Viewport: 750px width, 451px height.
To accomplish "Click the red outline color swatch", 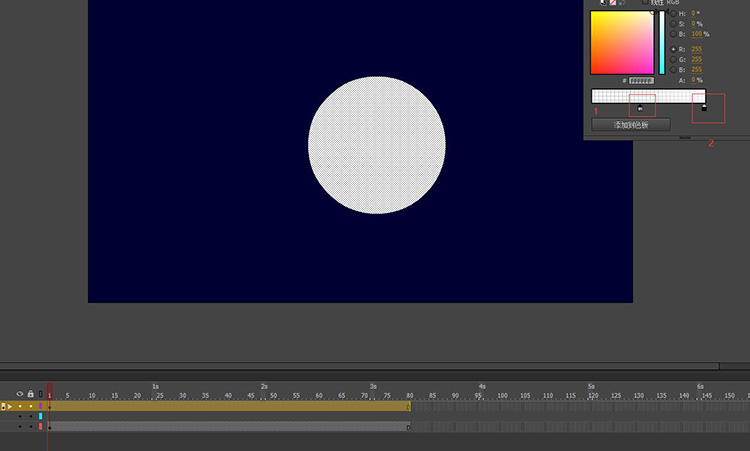I will click(x=41, y=427).
